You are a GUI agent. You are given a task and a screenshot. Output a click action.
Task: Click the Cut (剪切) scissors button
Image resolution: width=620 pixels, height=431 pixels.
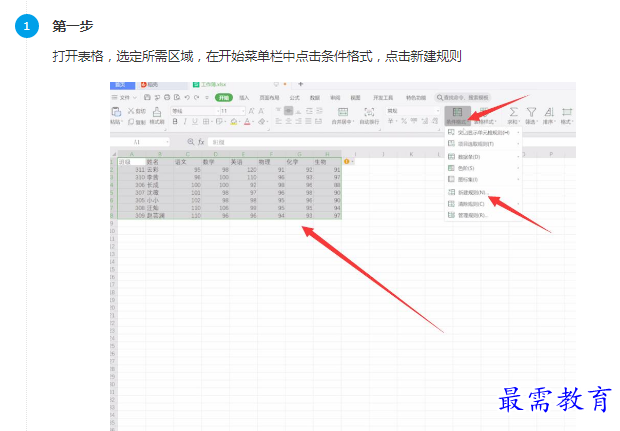click(x=136, y=111)
